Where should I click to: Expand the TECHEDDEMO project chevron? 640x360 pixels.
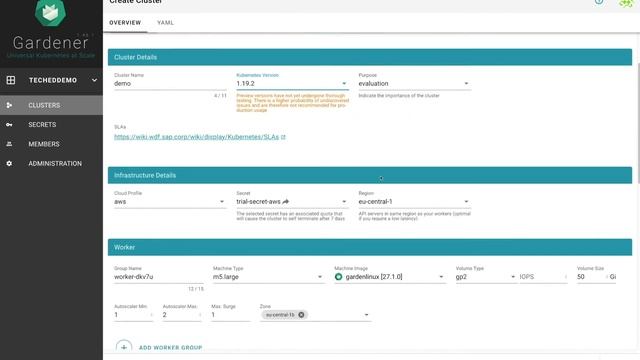coord(94,80)
